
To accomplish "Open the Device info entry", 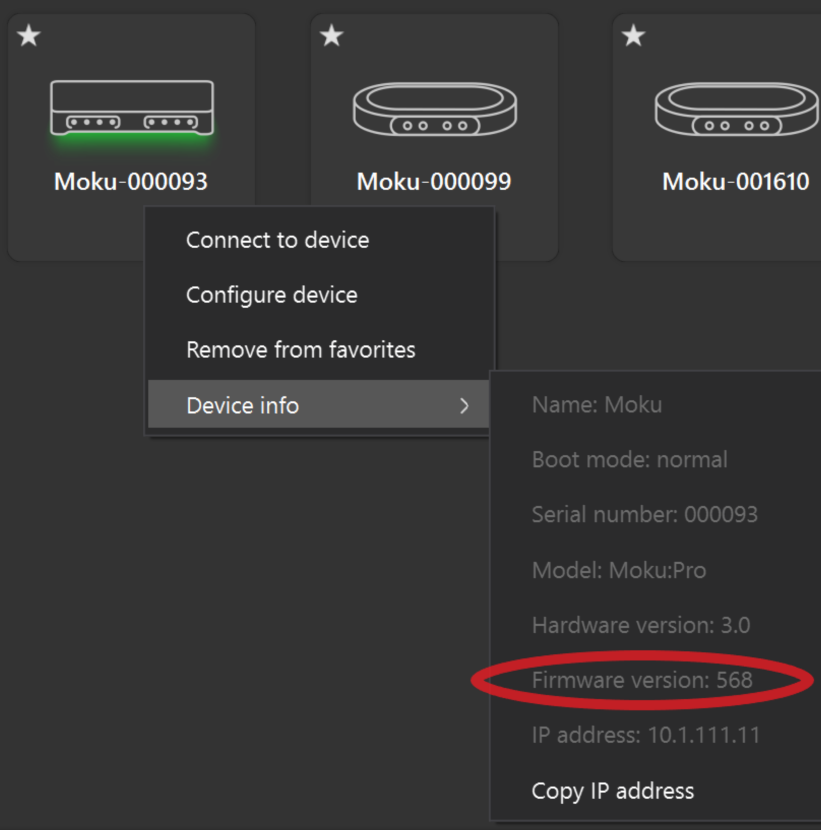I will pyautogui.click(x=242, y=405).
